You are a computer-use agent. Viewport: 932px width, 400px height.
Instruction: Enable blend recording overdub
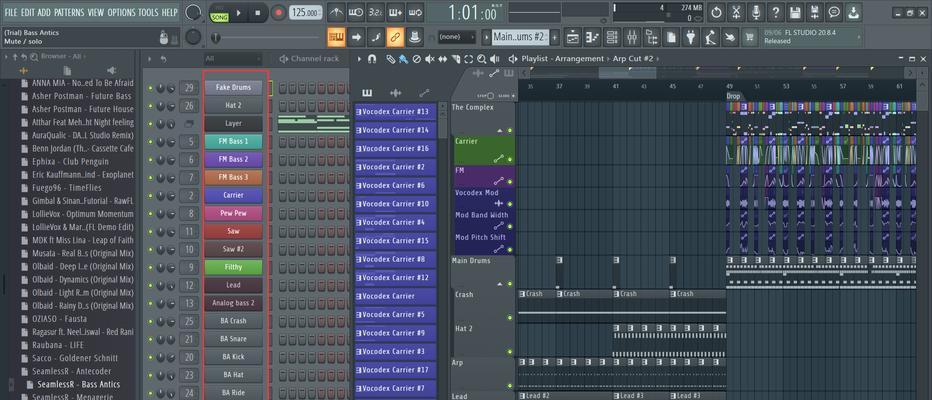[x=395, y=12]
